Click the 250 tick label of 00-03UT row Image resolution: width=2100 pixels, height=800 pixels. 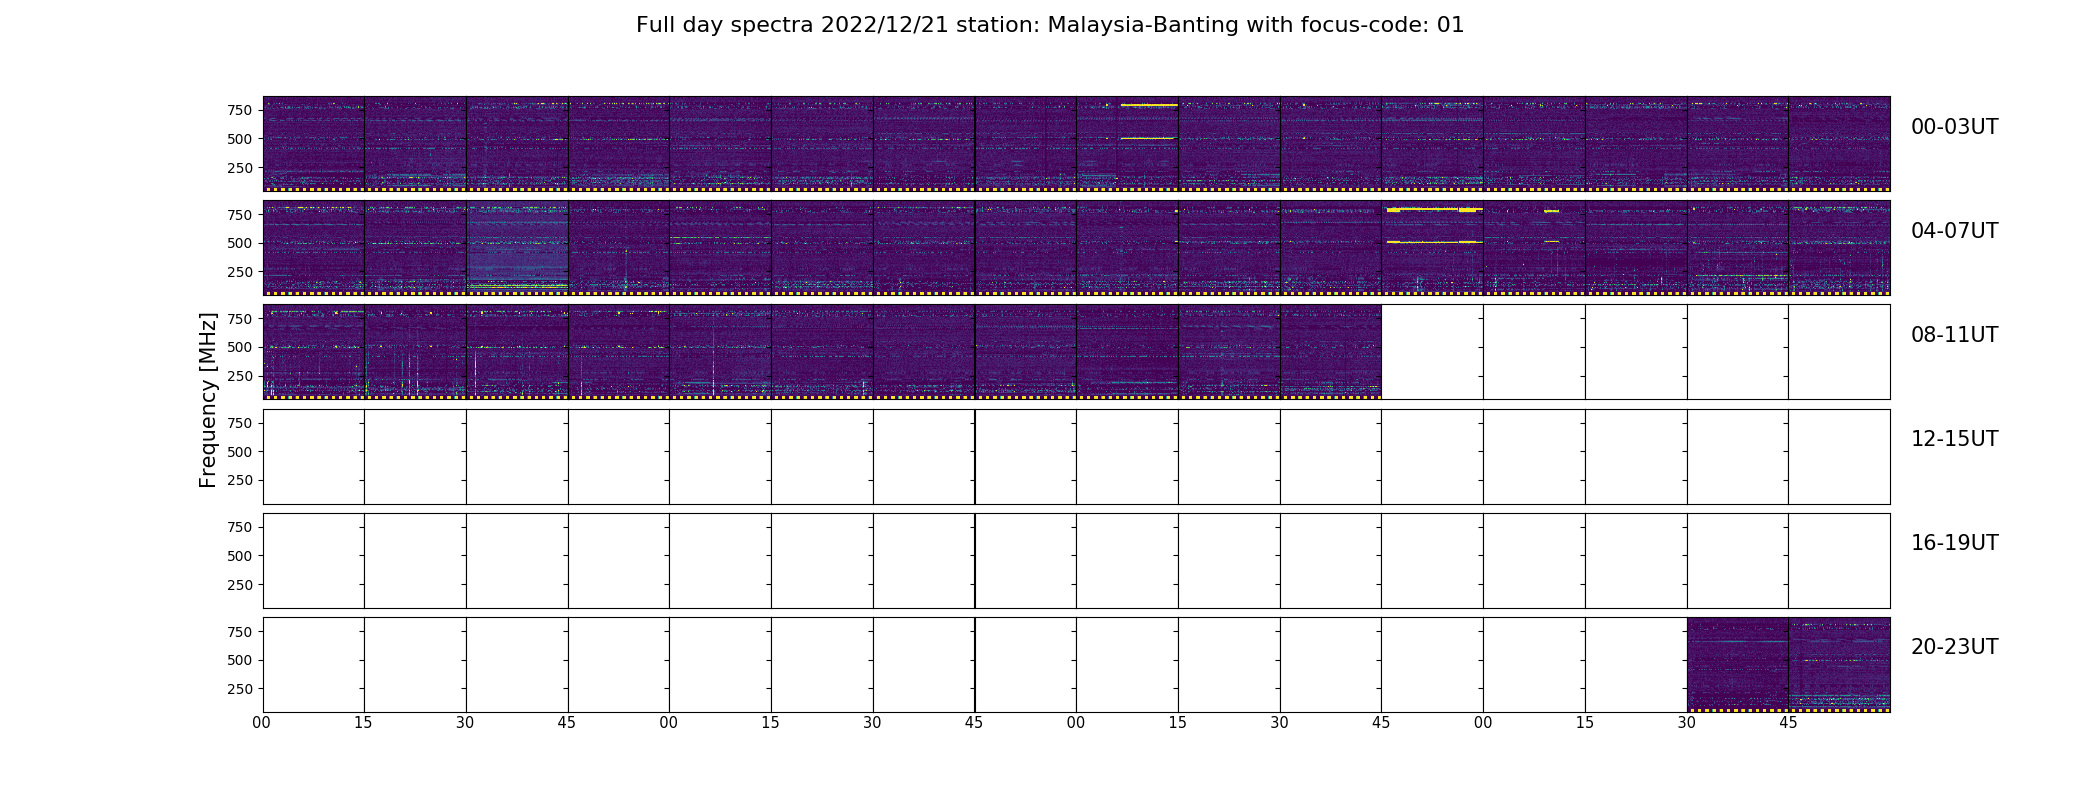tap(239, 168)
